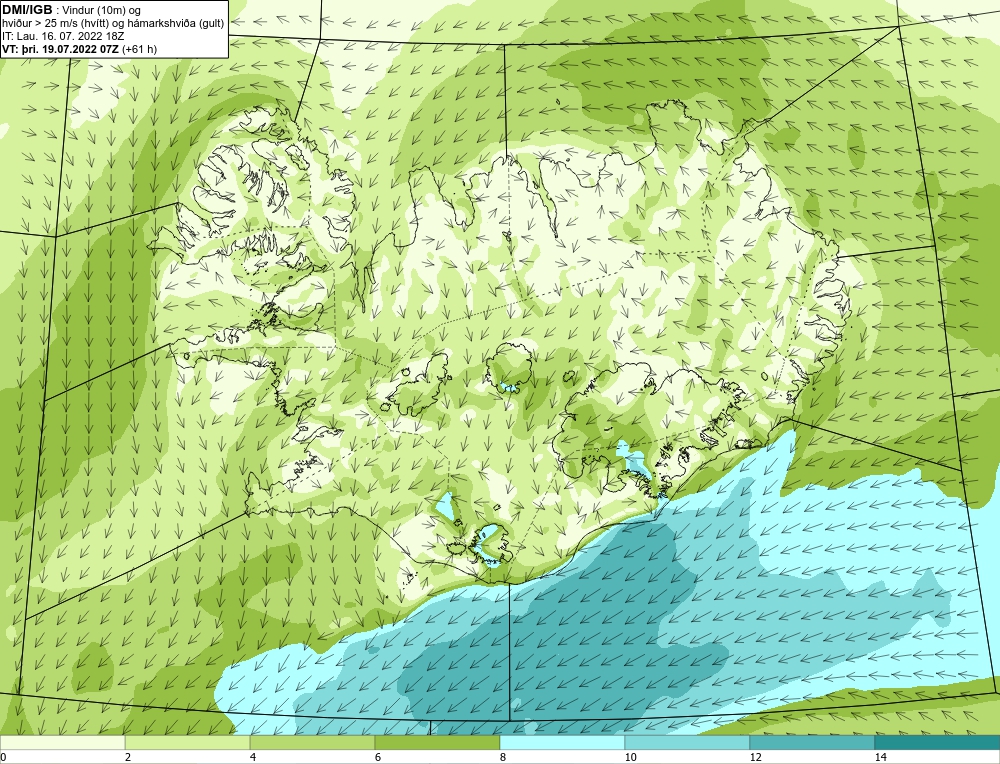Click the 12–14 m/s legend color swatch
The image size is (1000, 764).
(812, 742)
